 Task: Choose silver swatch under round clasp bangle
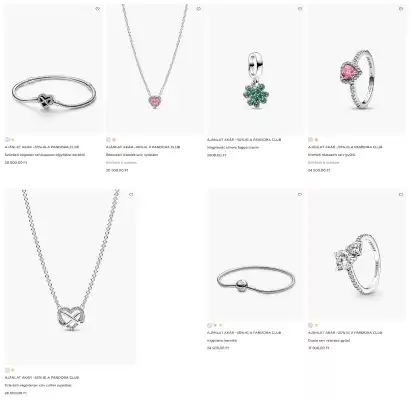click(209, 325)
